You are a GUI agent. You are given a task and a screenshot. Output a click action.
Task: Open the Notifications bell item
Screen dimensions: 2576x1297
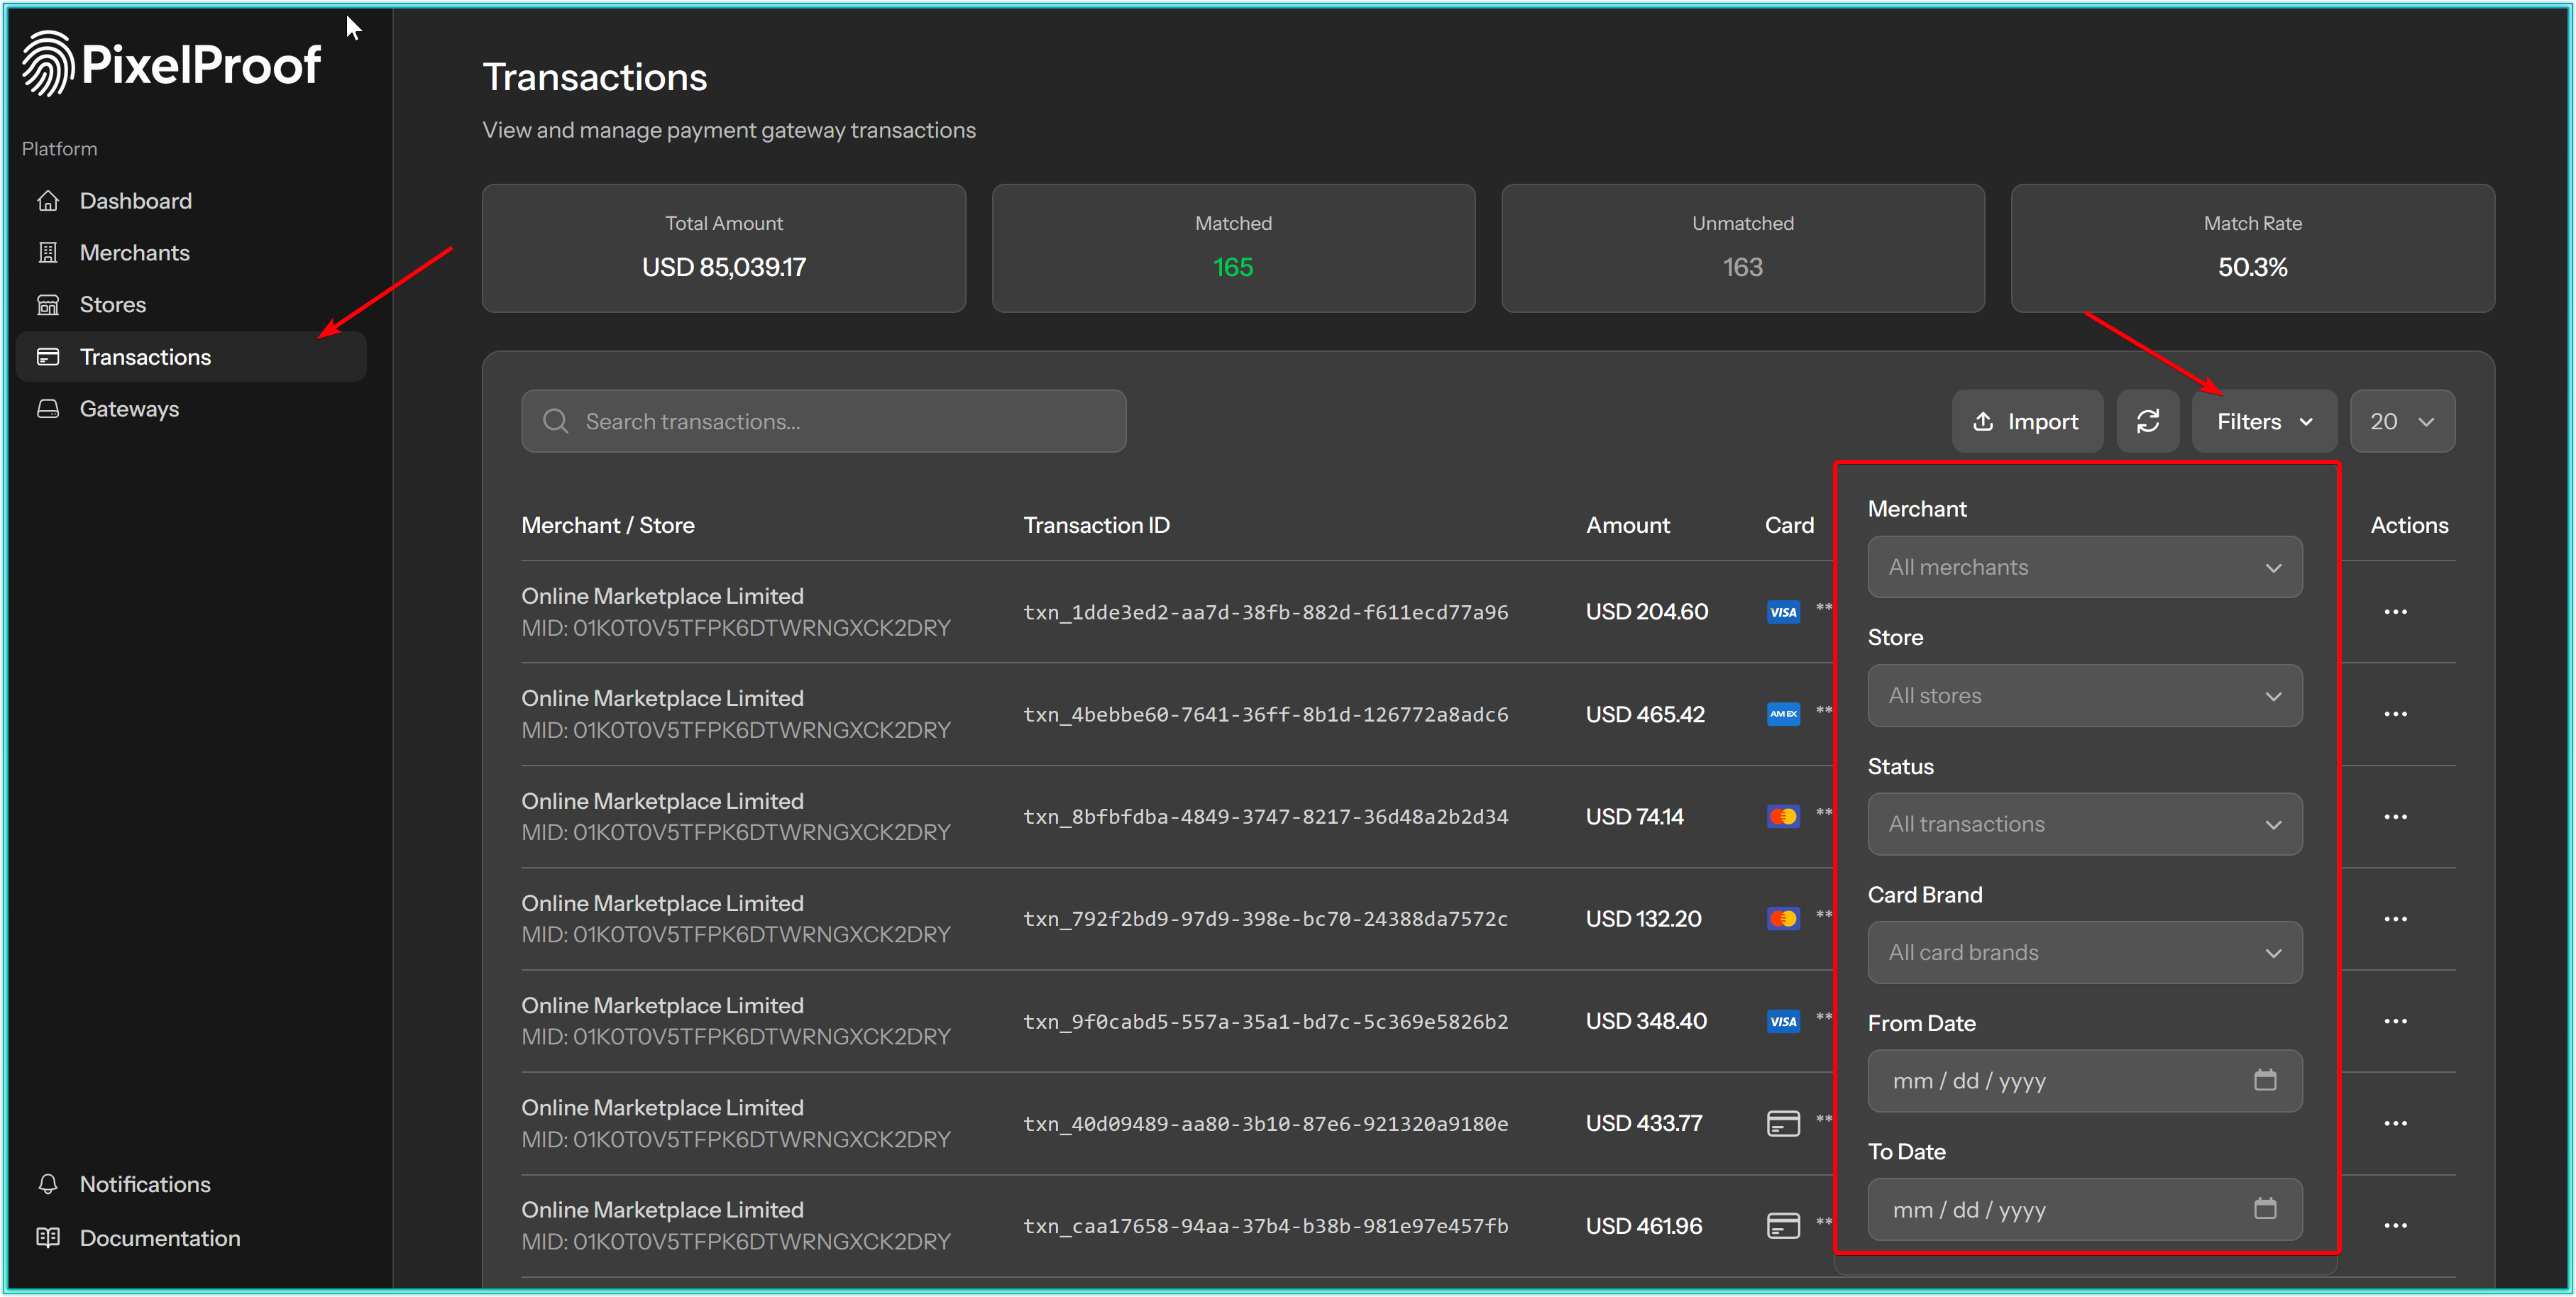pyautogui.click(x=144, y=1184)
